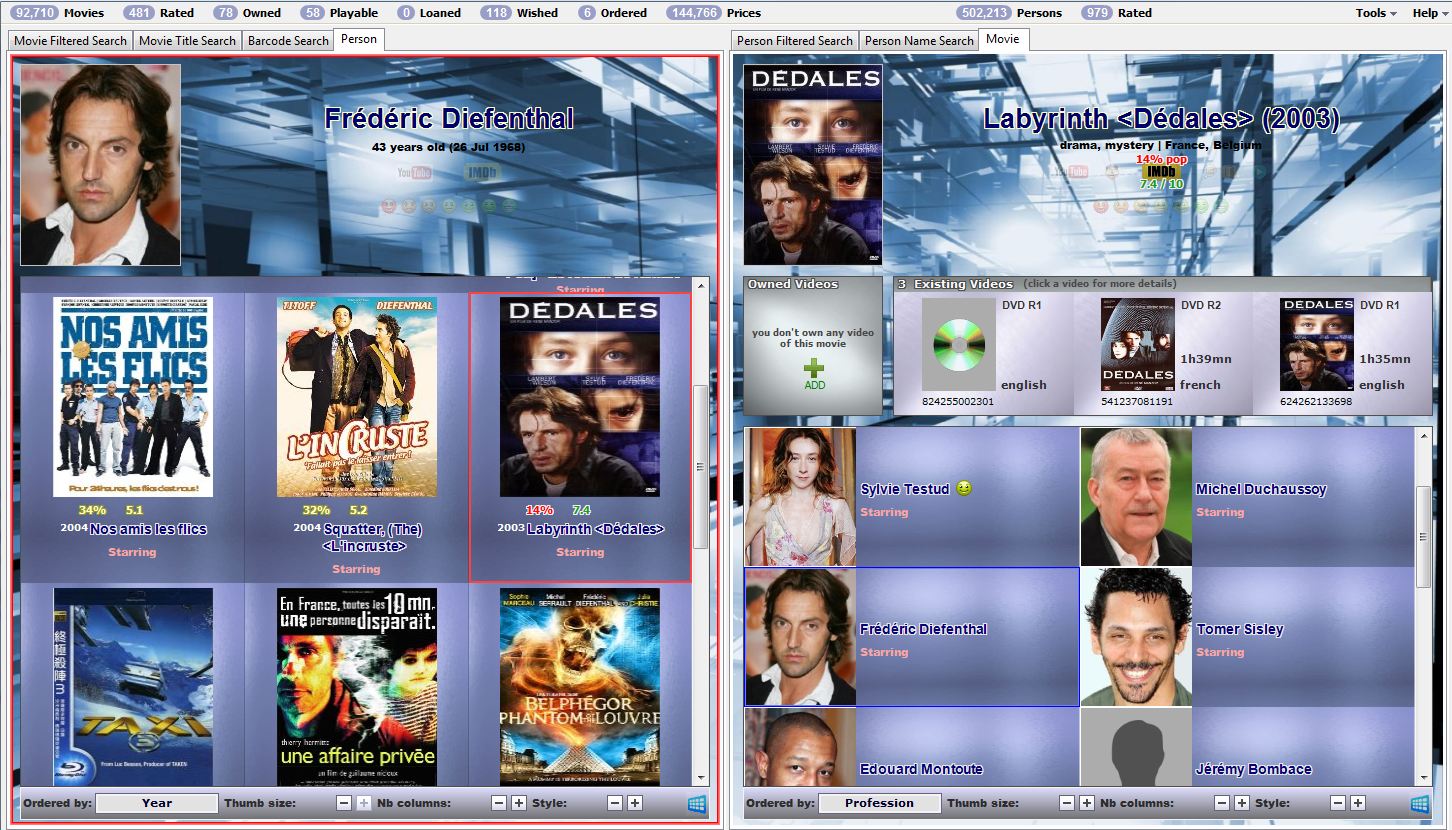Click the 144,766 Prices counter
The height and width of the screenshot is (830, 1452).
click(714, 13)
